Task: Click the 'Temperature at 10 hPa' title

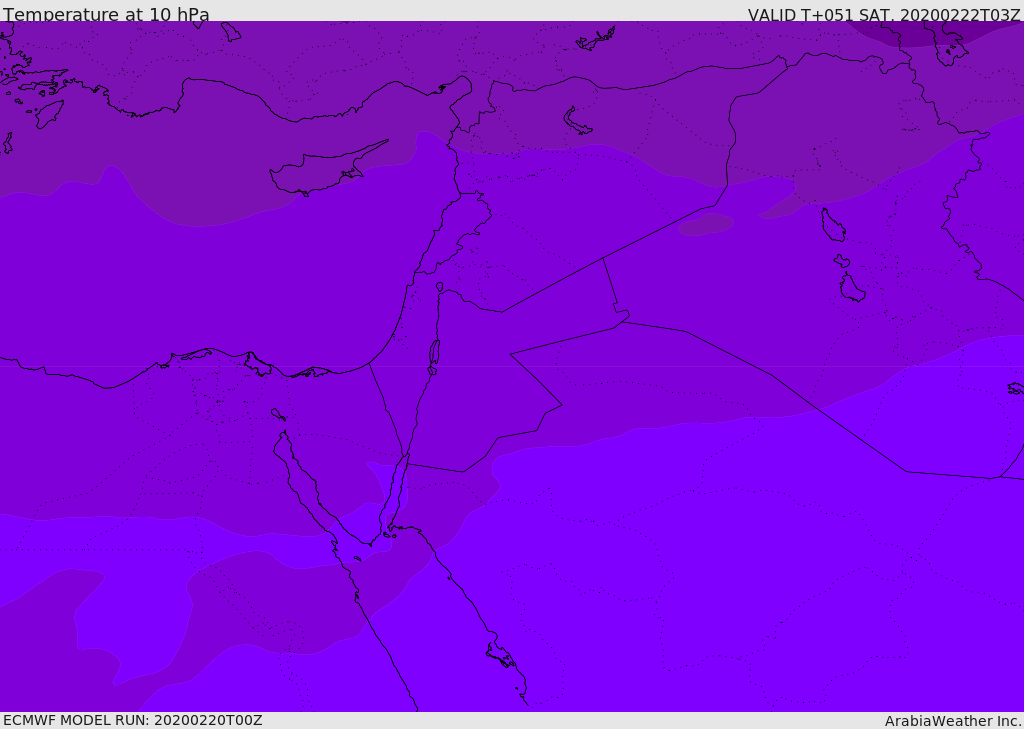Action: click(106, 14)
